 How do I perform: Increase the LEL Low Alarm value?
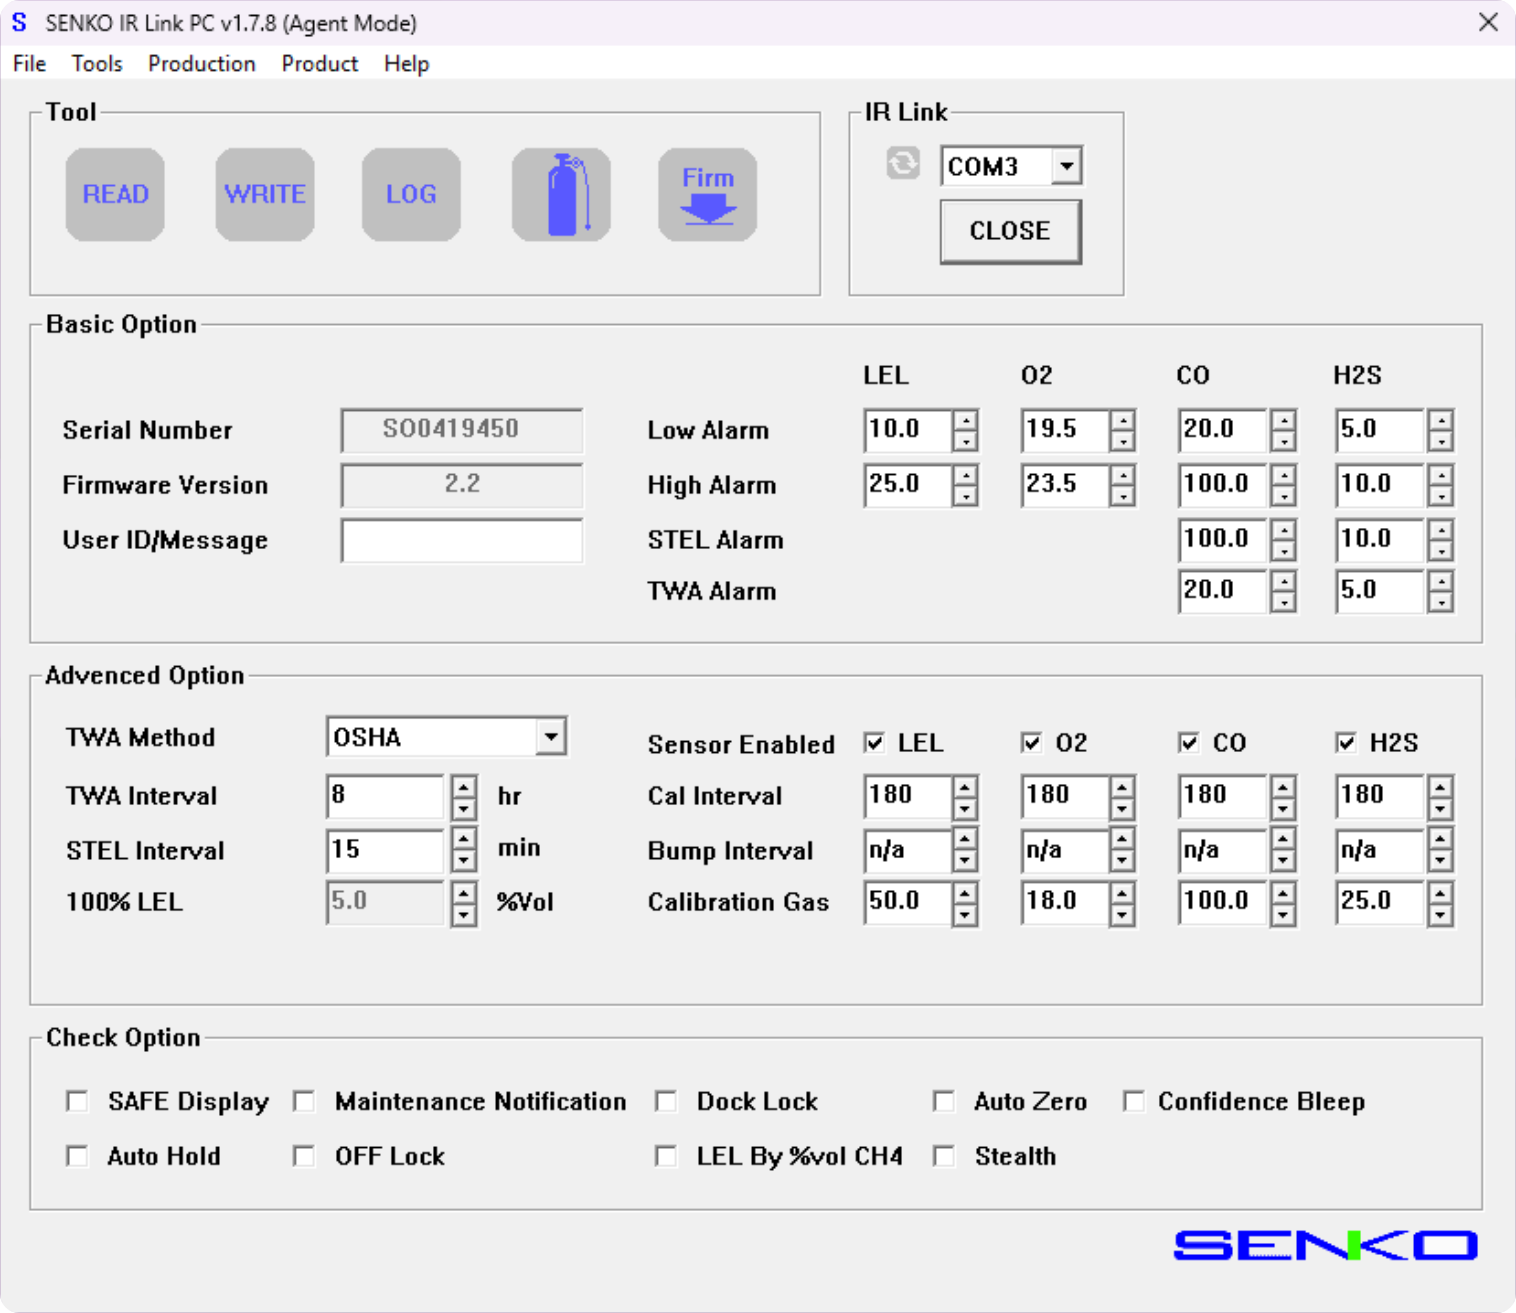click(965, 420)
